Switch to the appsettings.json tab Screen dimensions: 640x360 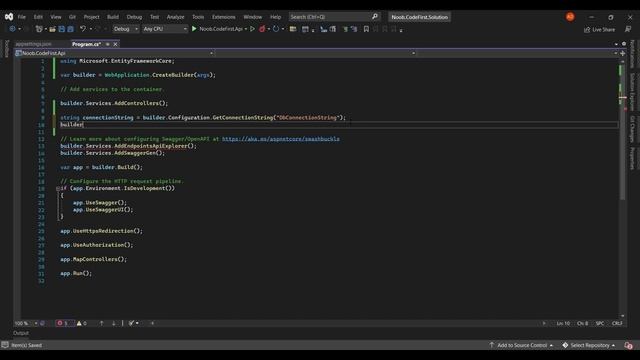(34, 44)
